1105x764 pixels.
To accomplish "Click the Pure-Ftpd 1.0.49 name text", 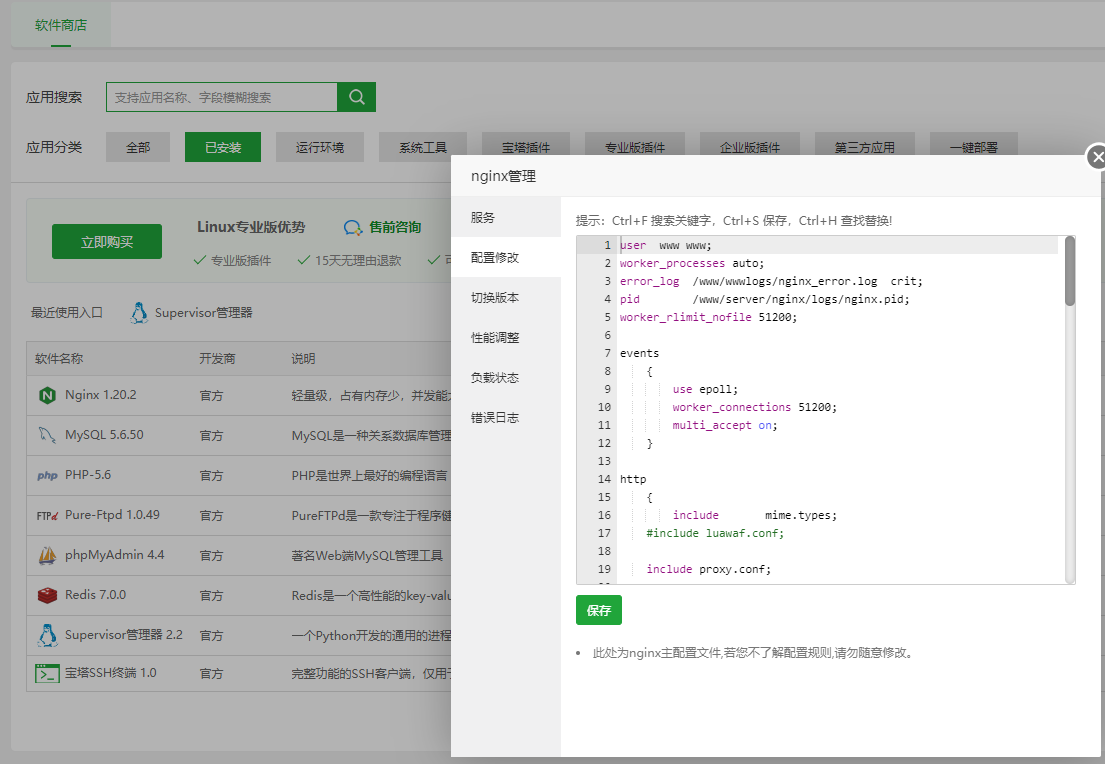I will click(113, 515).
